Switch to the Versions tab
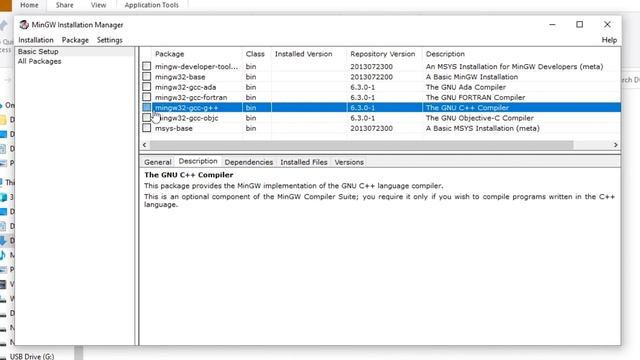Image resolution: width=640 pixels, height=360 pixels. [x=349, y=162]
